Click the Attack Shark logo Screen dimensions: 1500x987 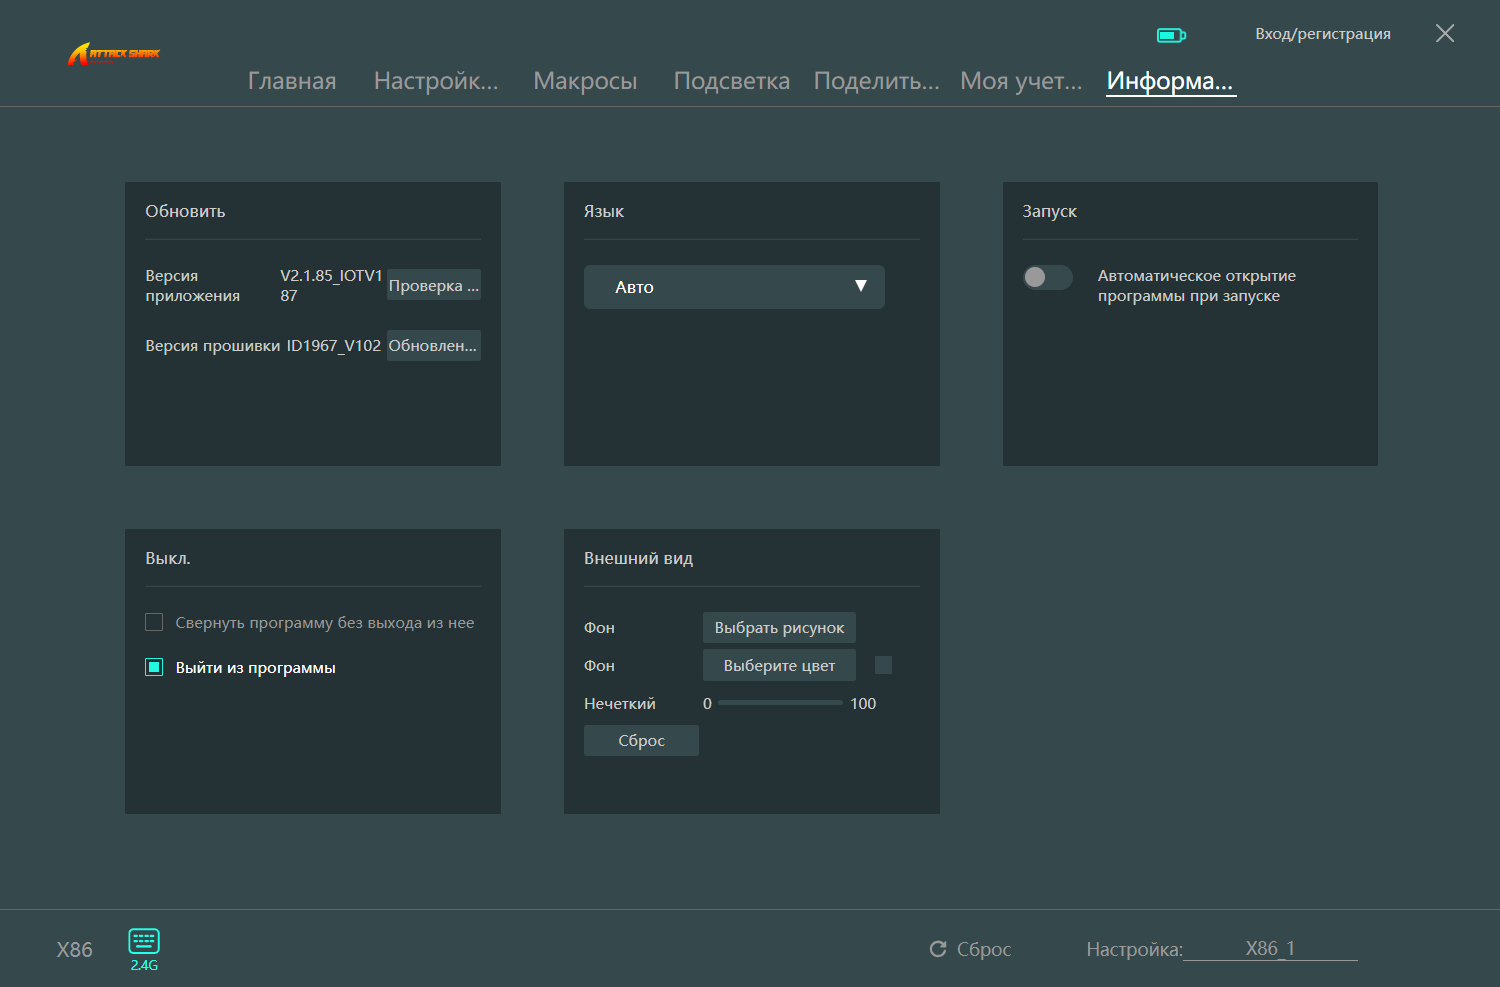point(113,54)
